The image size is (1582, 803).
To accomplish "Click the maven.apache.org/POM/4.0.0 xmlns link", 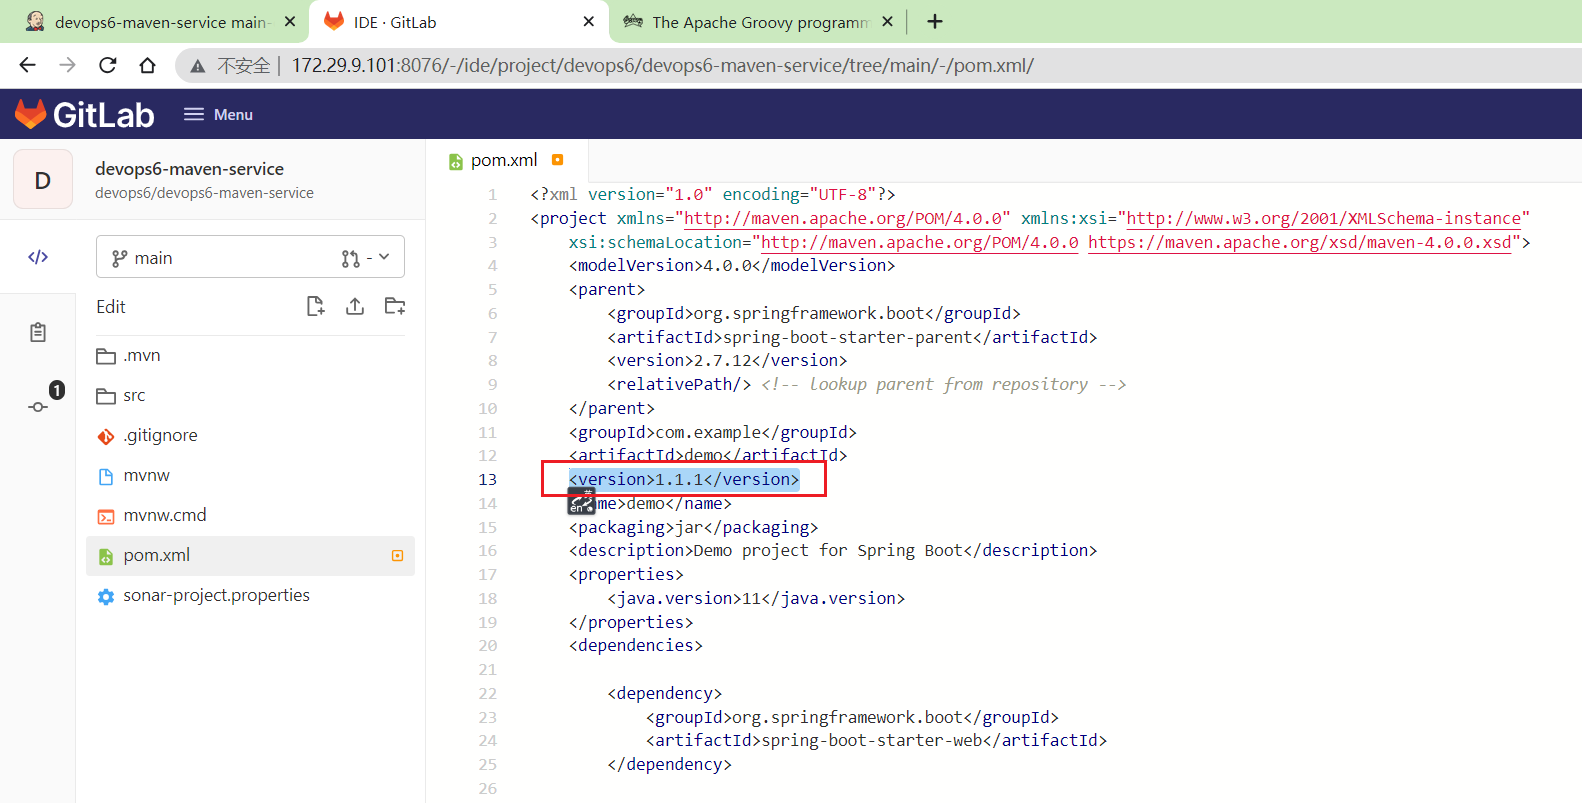I will 842,218.
